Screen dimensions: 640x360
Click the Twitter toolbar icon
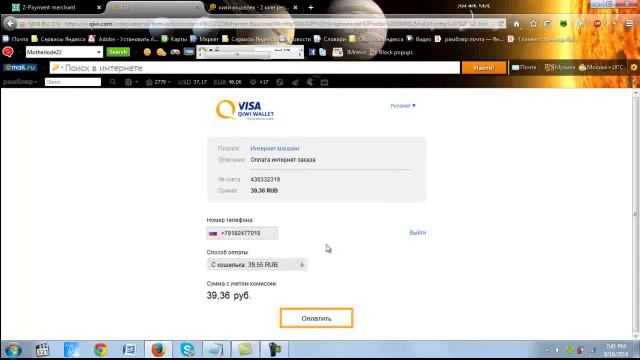[x=322, y=52]
